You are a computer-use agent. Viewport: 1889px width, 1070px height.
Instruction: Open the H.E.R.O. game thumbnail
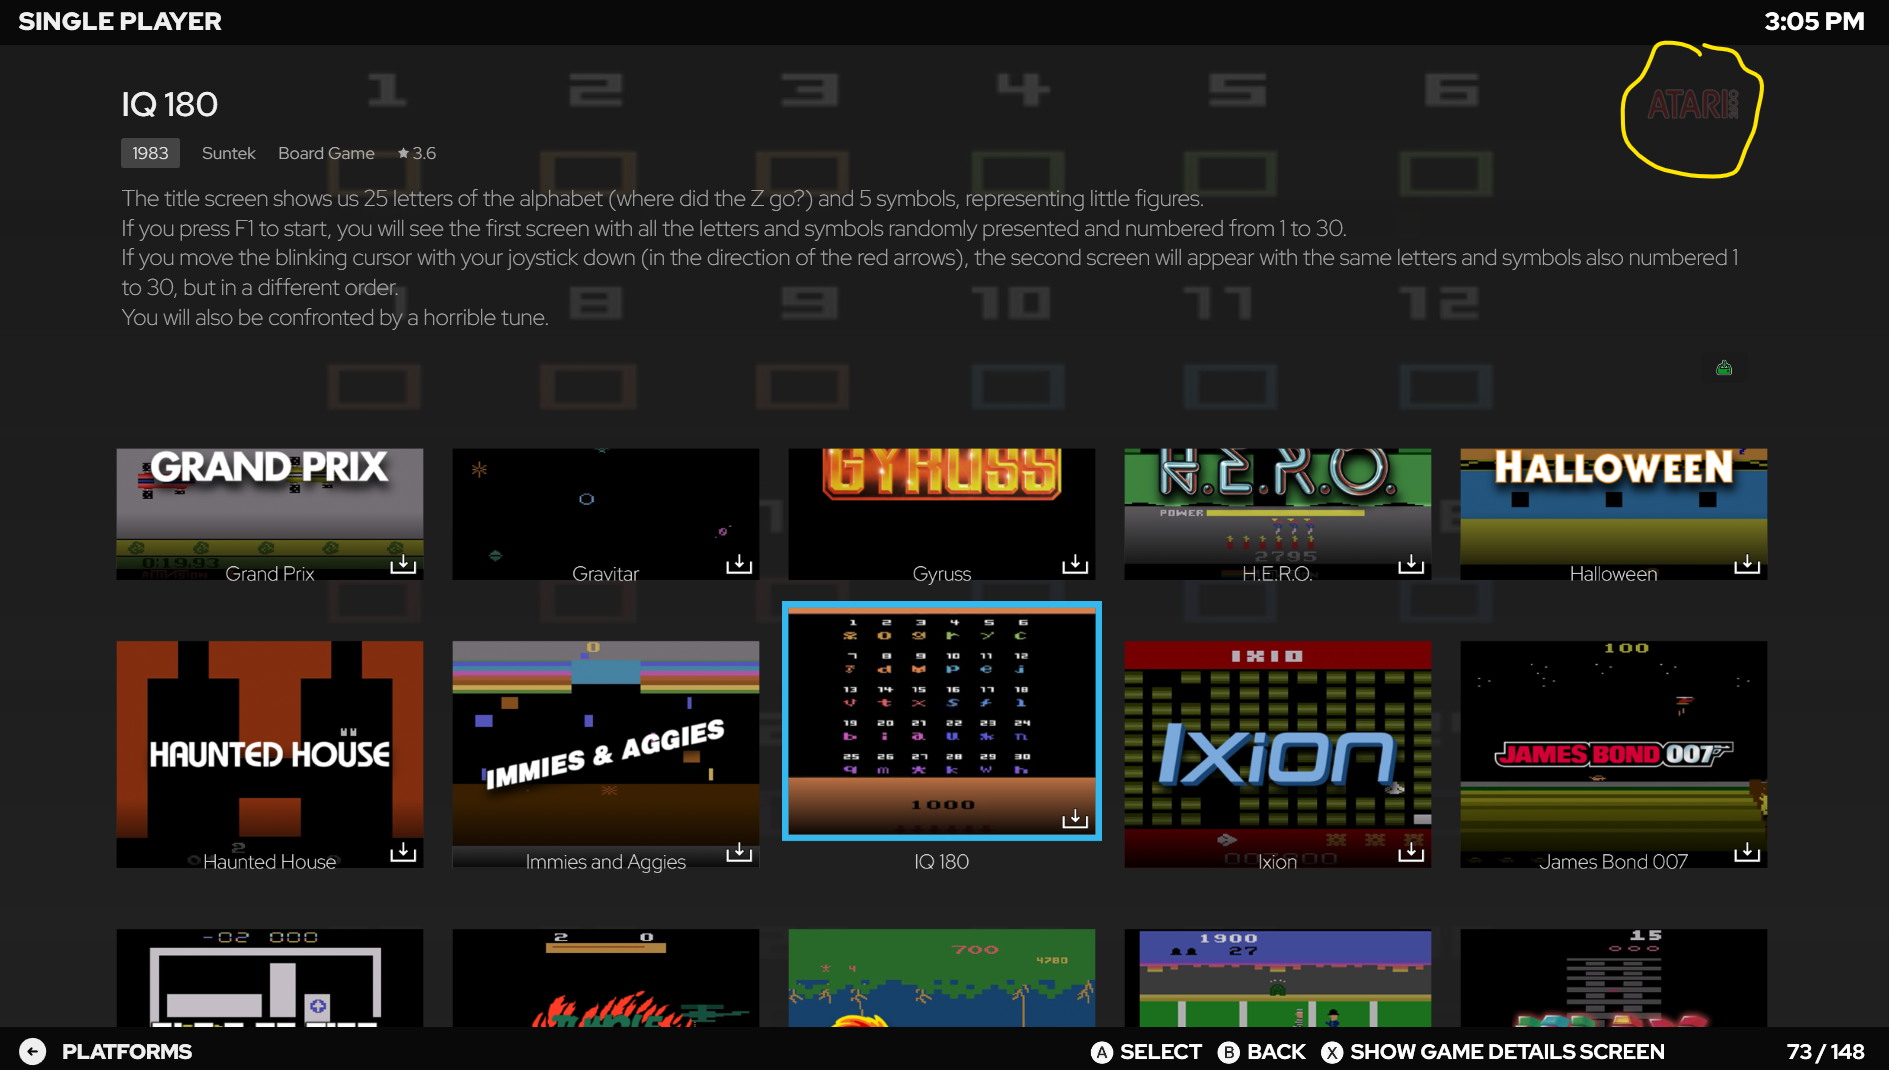(1278, 514)
